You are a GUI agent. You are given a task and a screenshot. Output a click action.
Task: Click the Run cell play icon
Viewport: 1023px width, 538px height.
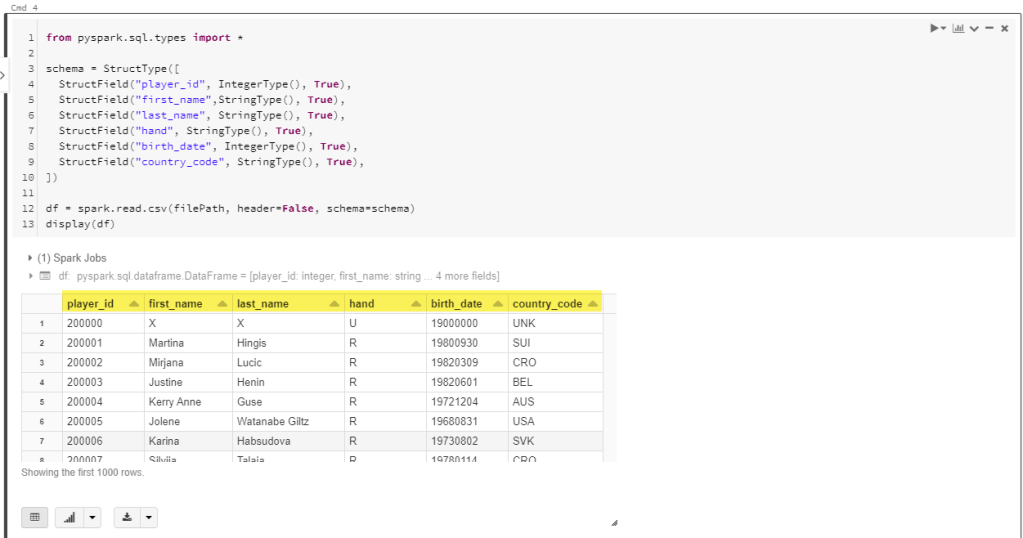pos(936,29)
